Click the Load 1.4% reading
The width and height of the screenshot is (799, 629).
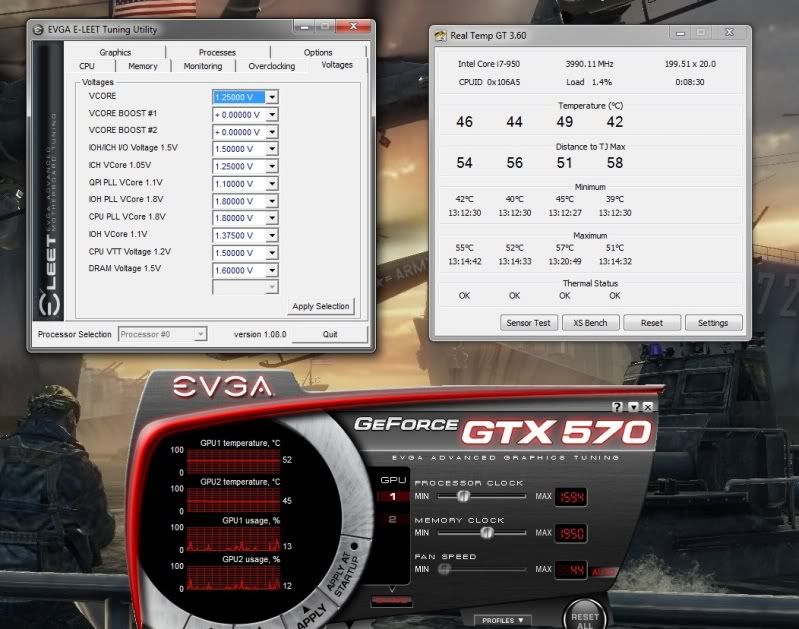click(589, 82)
